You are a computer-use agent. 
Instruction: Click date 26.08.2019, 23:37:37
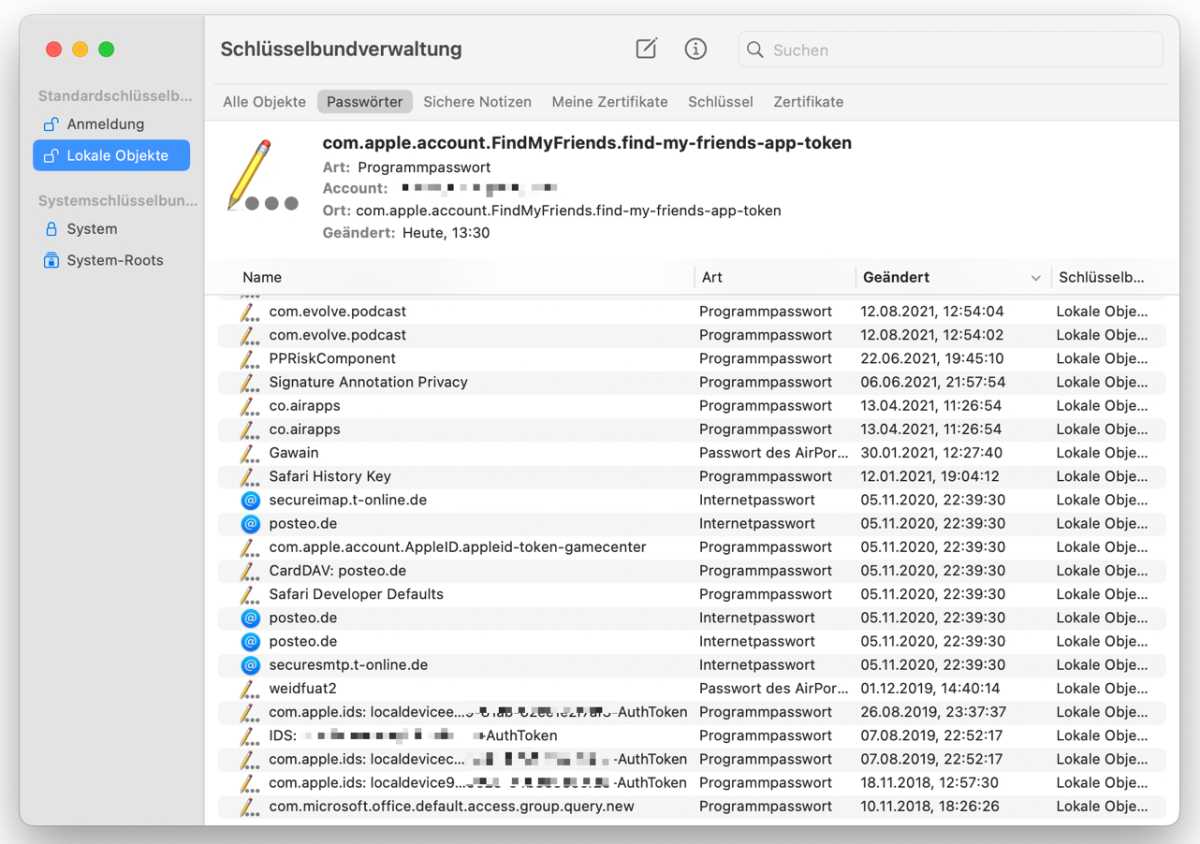[932, 712]
